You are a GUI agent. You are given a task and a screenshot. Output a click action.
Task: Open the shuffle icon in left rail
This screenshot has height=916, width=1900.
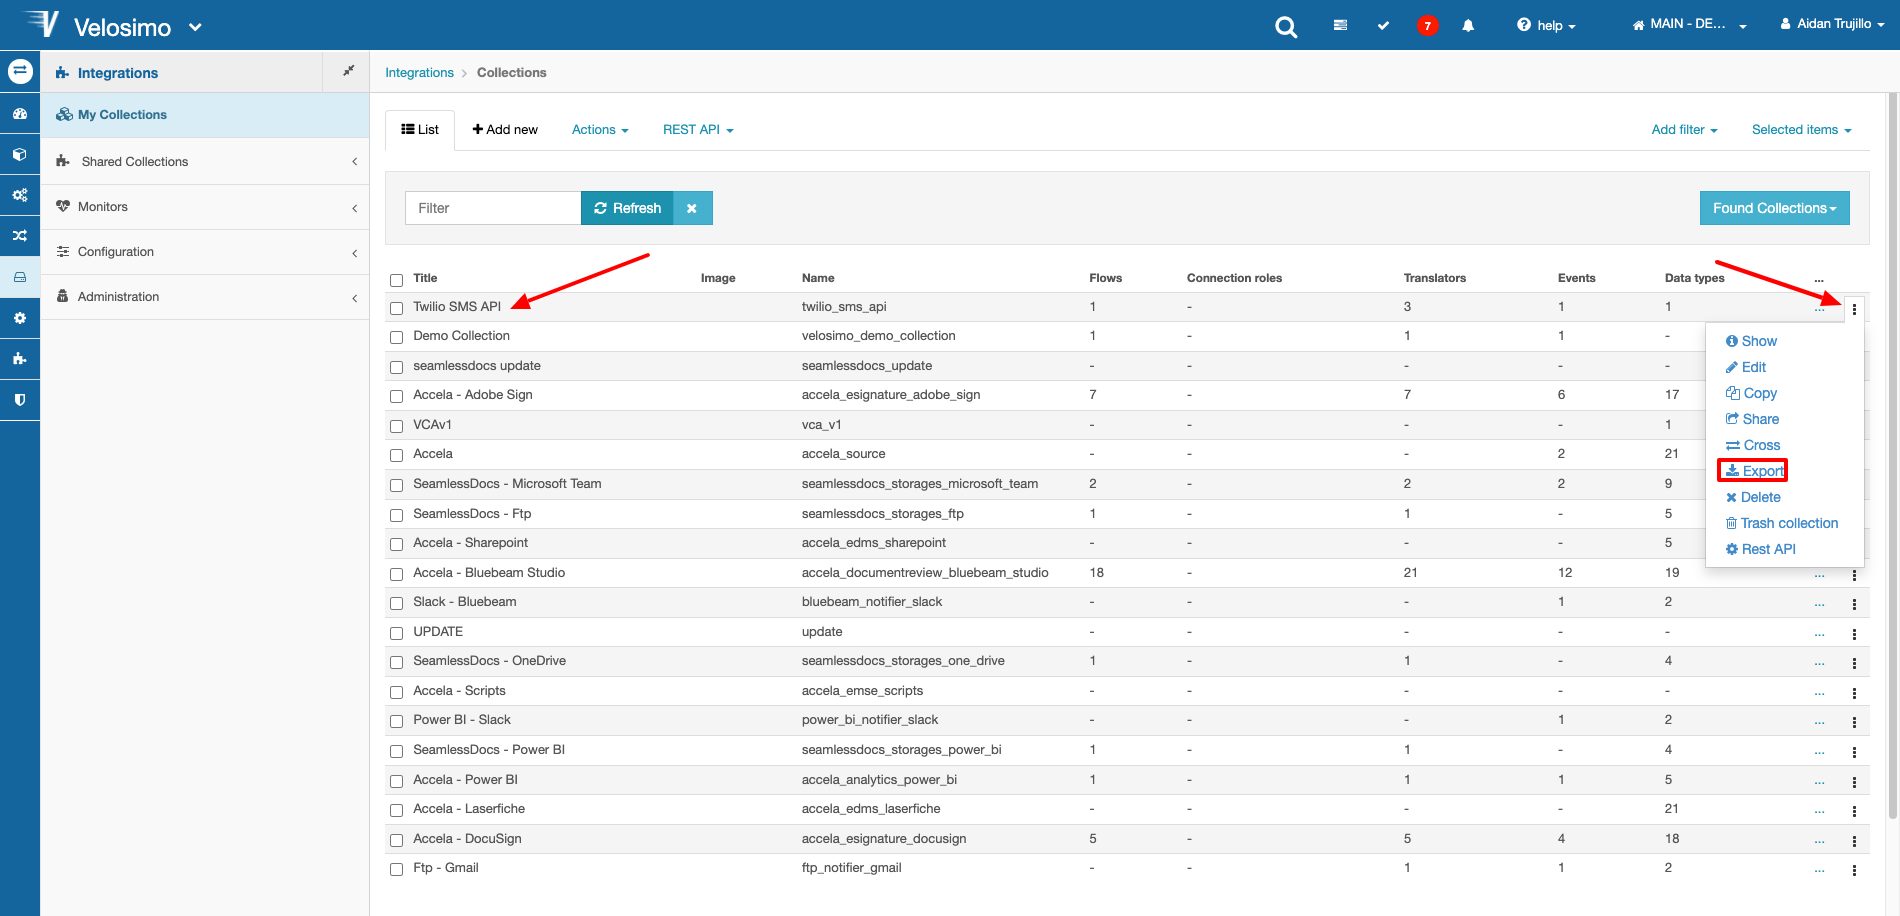(x=20, y=236)
